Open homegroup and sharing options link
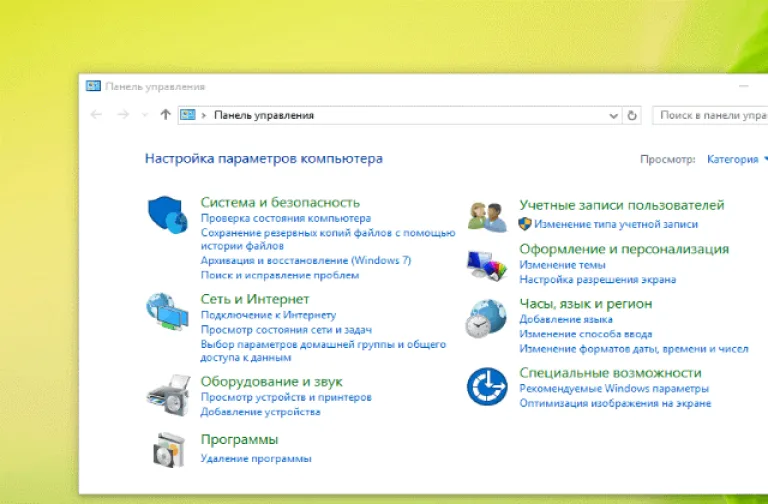The width and height of the screenshot is (768, 504). pyautogui.click(x=323, y=351)
